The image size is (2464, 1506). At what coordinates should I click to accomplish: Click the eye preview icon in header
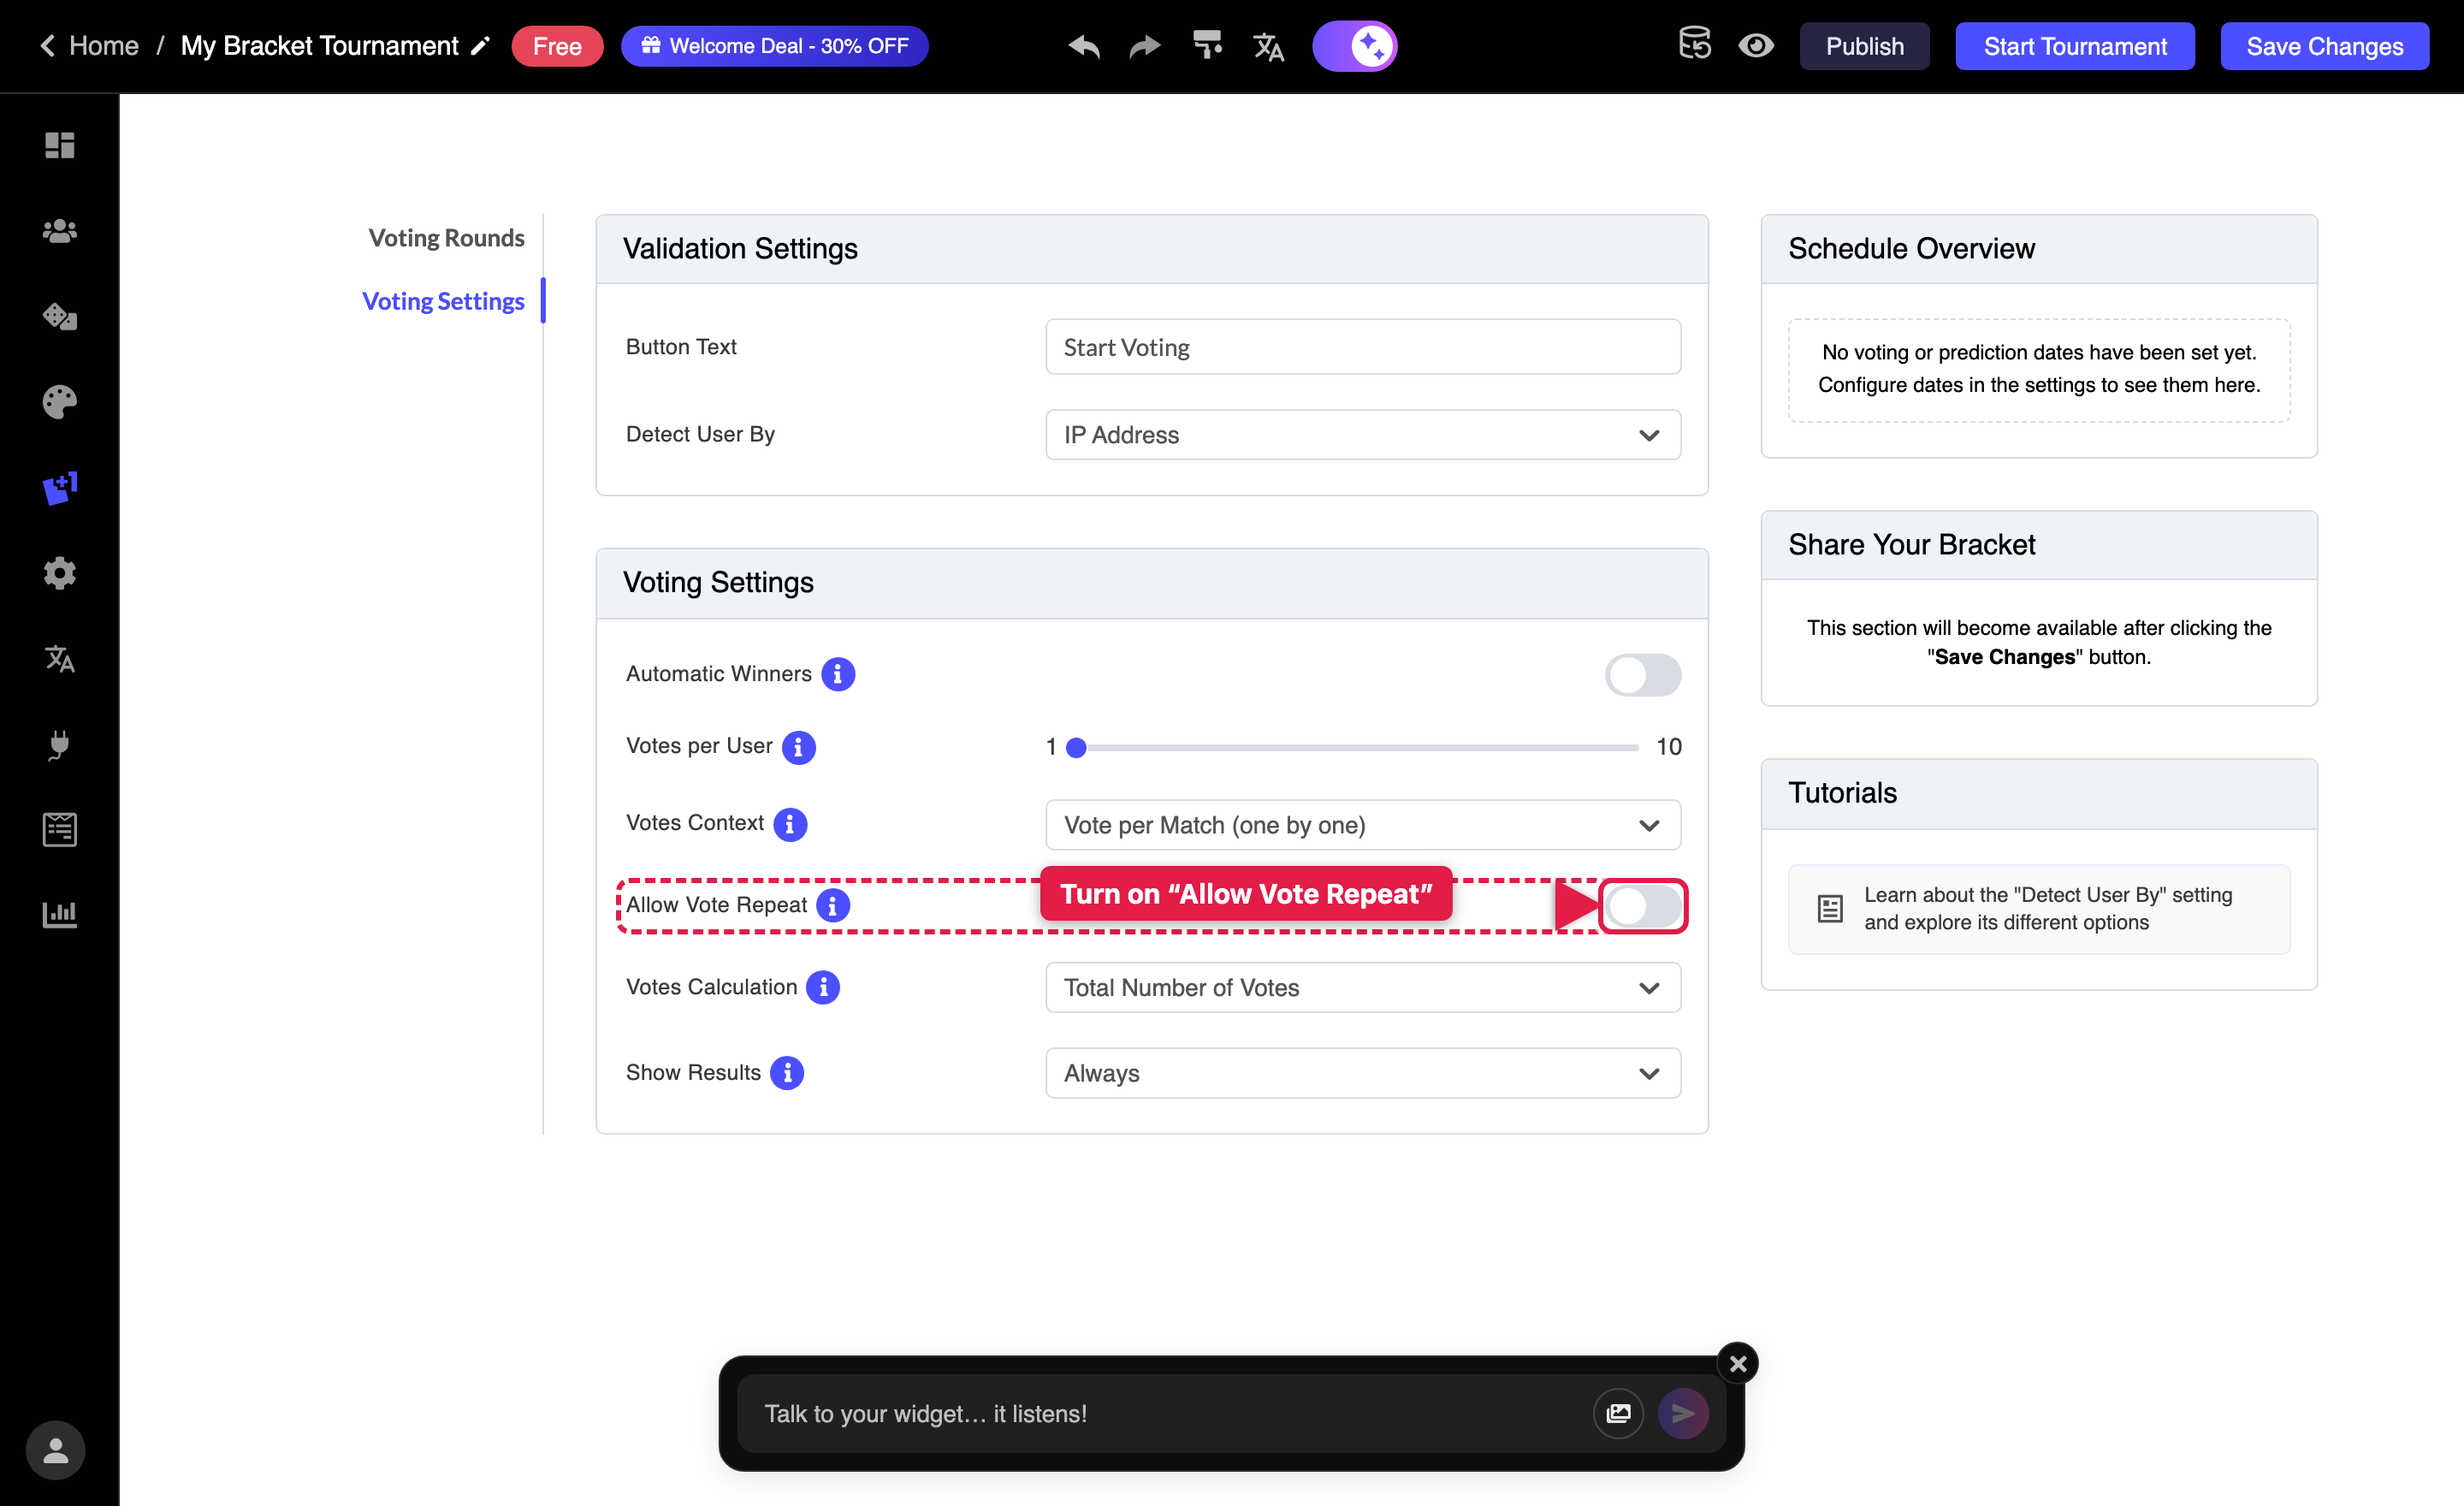coord(1755,46)
